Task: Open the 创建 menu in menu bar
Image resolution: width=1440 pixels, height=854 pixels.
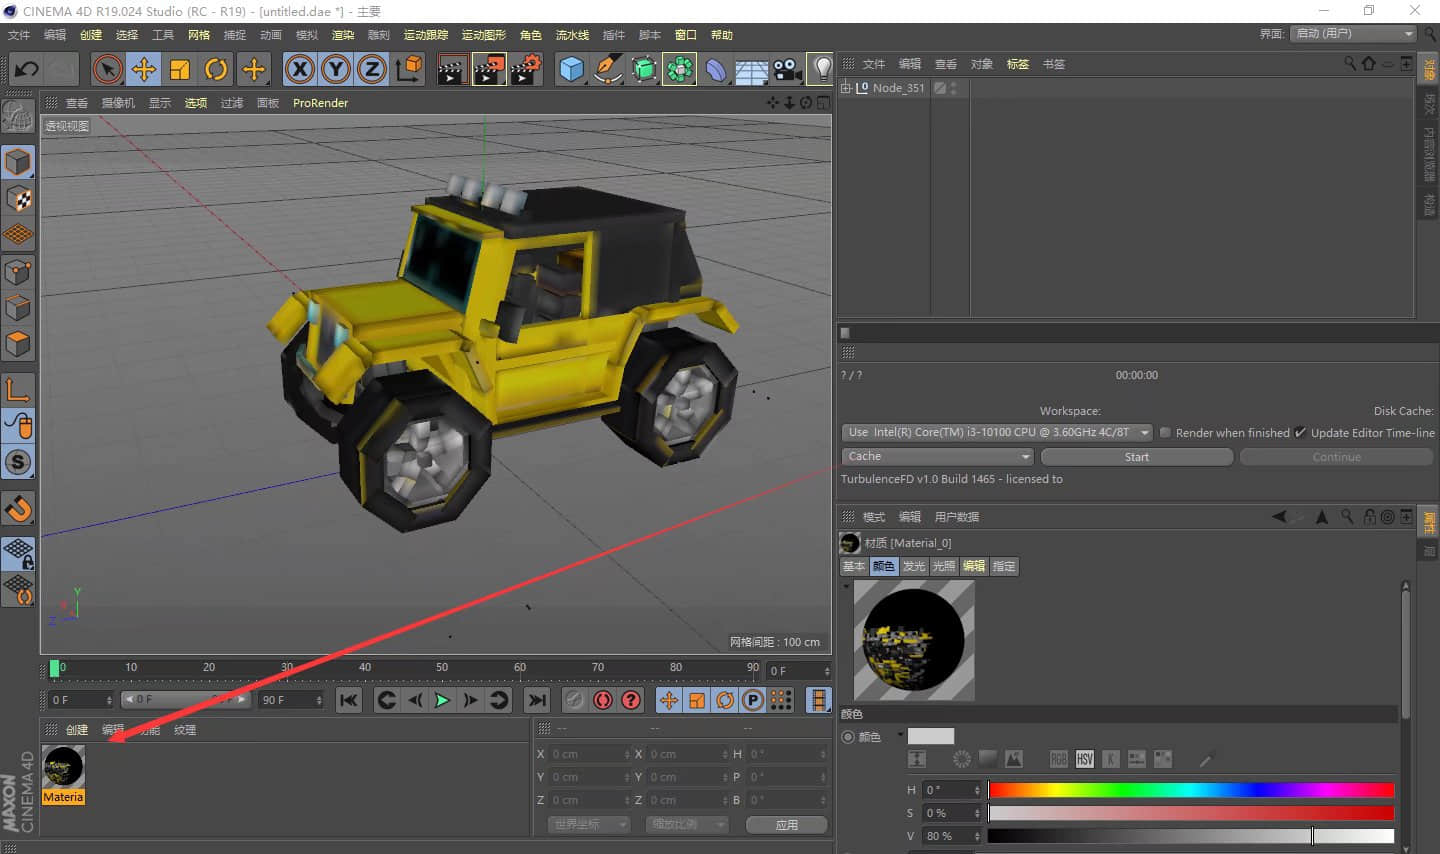Action: pos(91,35)
